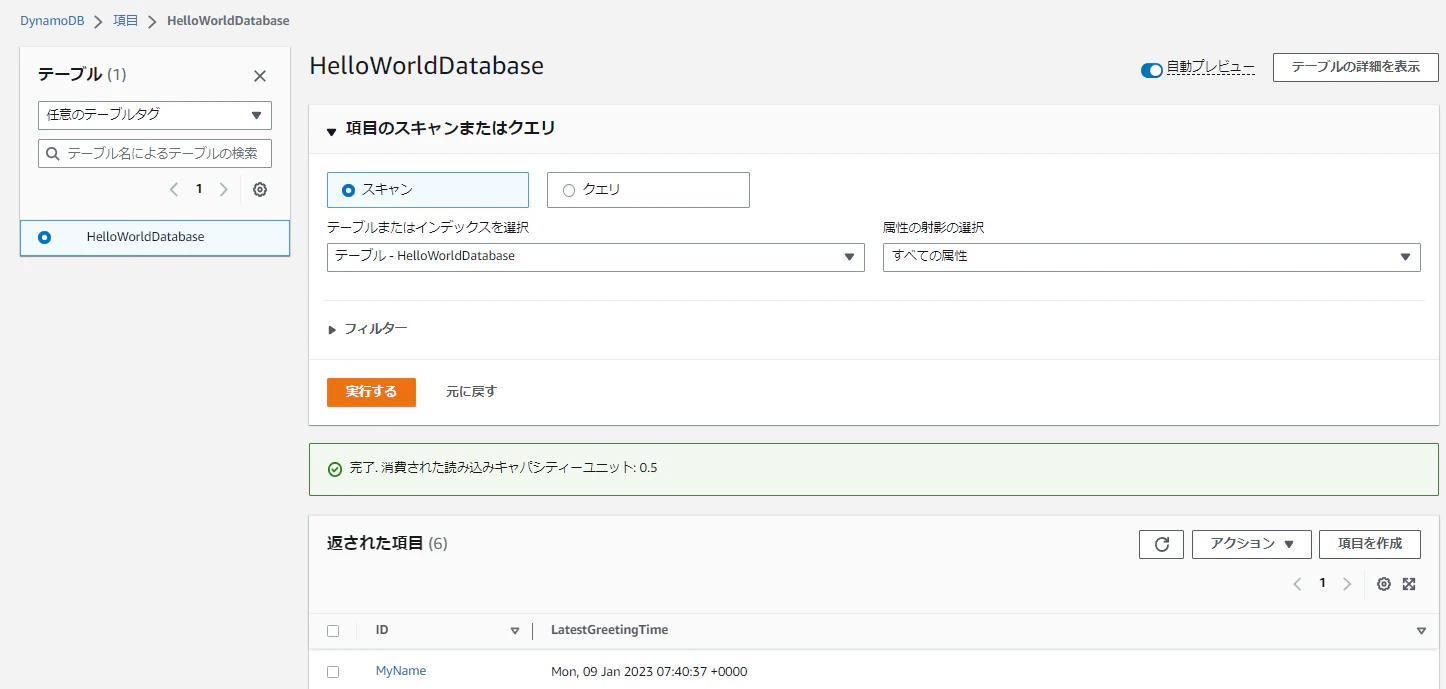This screenshot has height=689, width=1446.
Task: Open table list settings gear
Action: (260, 189)
